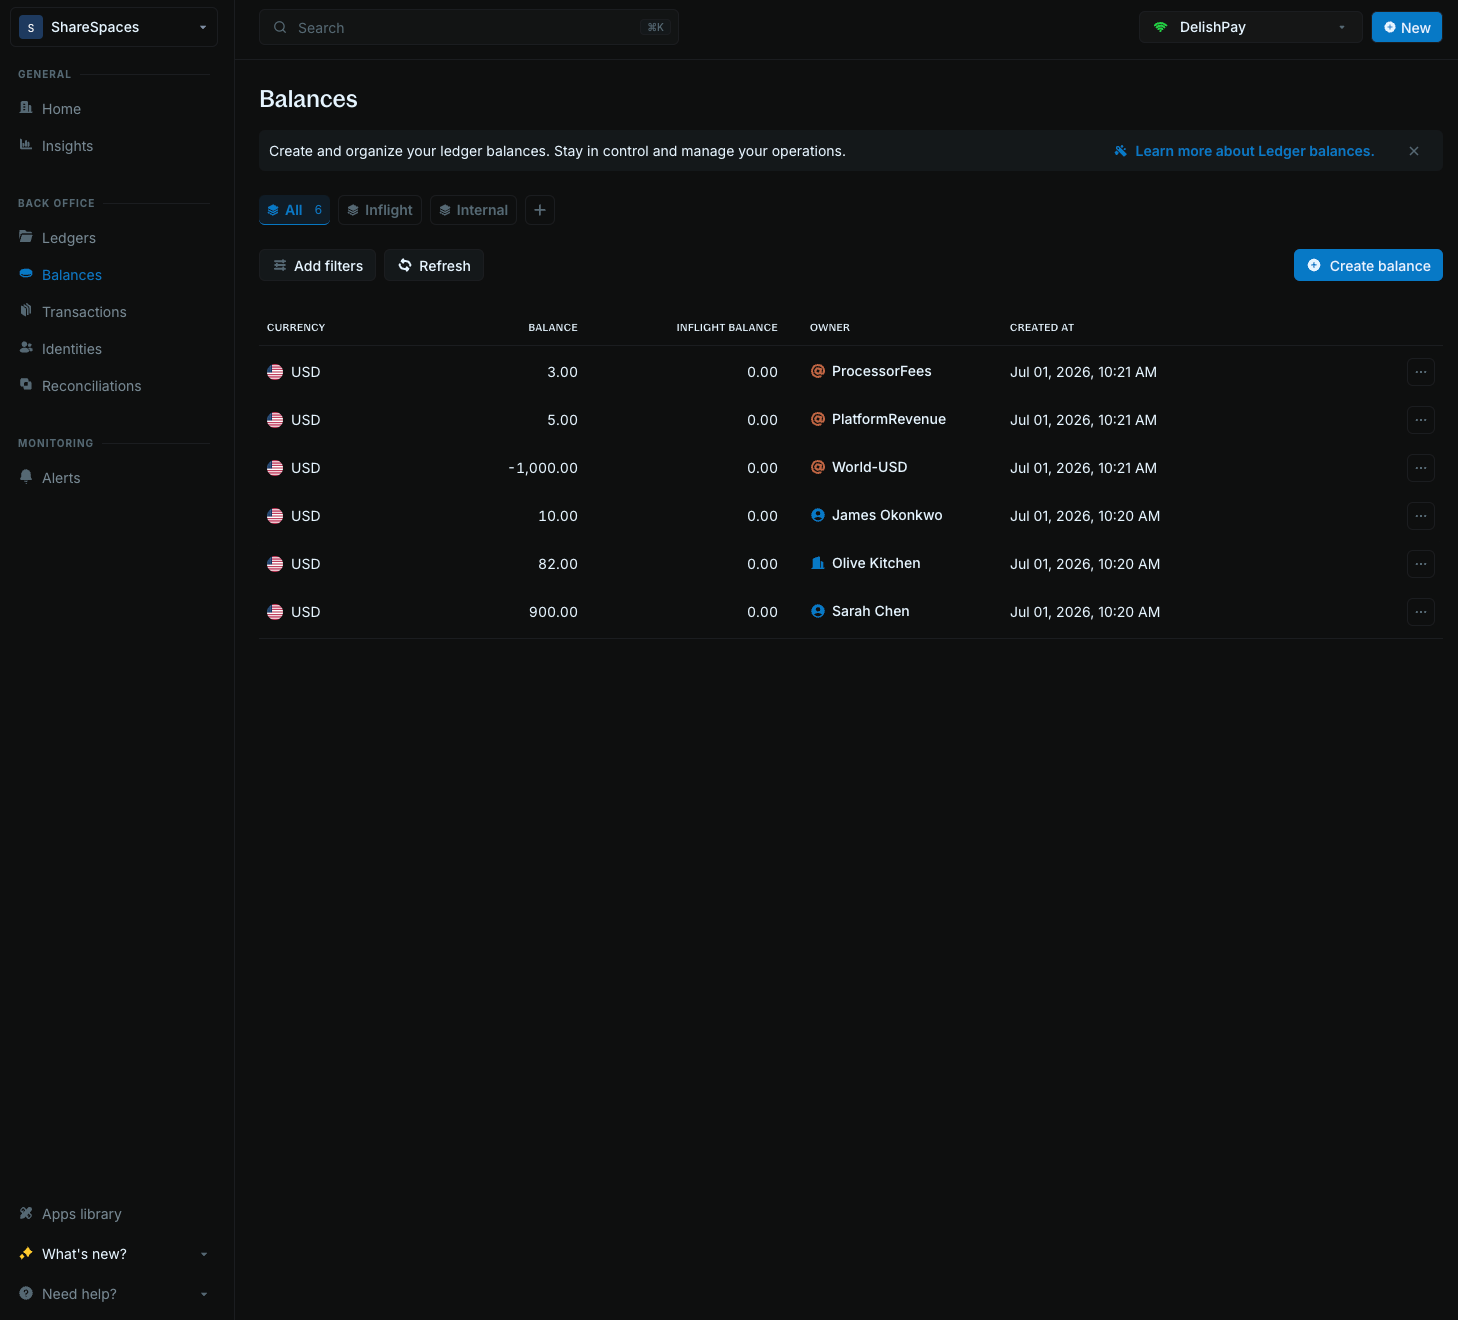The image size is (1458, 1320).
Task: Click the at-sign icon beside PlatformRevenue
Action: 818,419
